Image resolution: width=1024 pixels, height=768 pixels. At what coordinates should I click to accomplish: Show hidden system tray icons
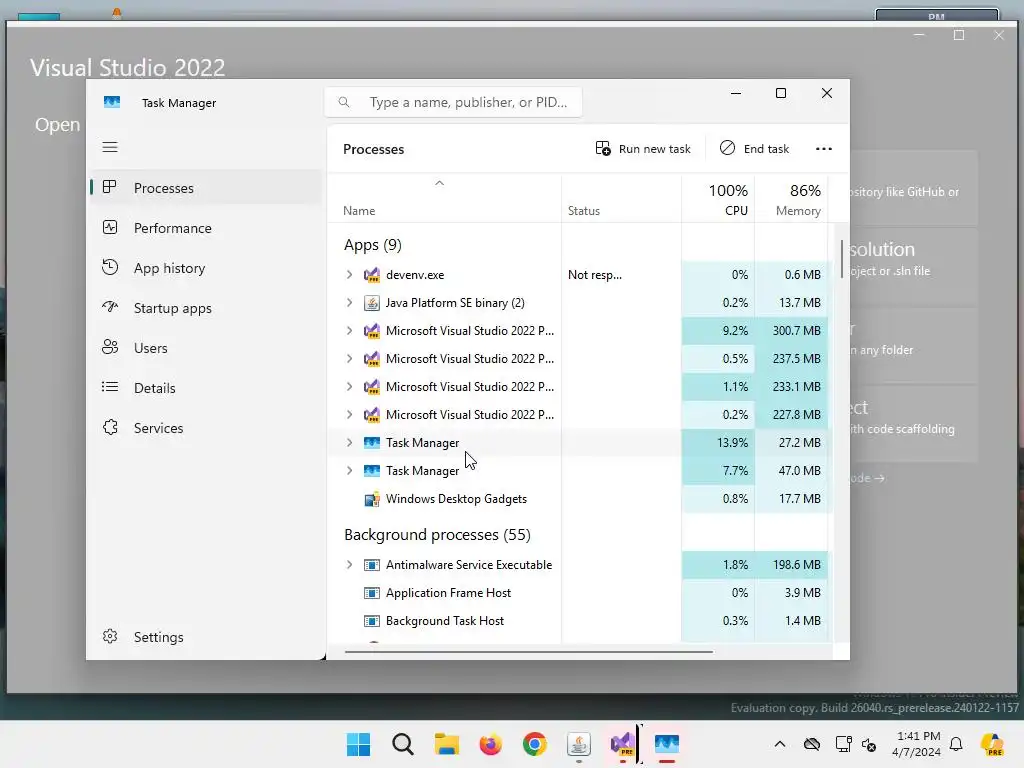coord(779,744)
